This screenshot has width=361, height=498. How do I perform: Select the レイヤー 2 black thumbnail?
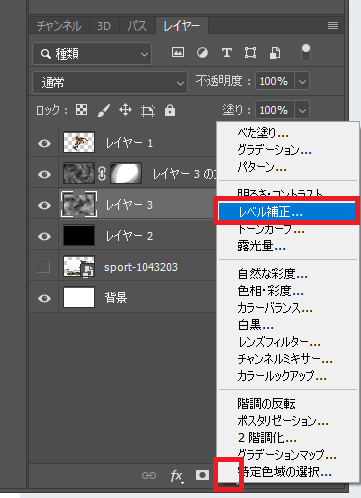point(79,235)
